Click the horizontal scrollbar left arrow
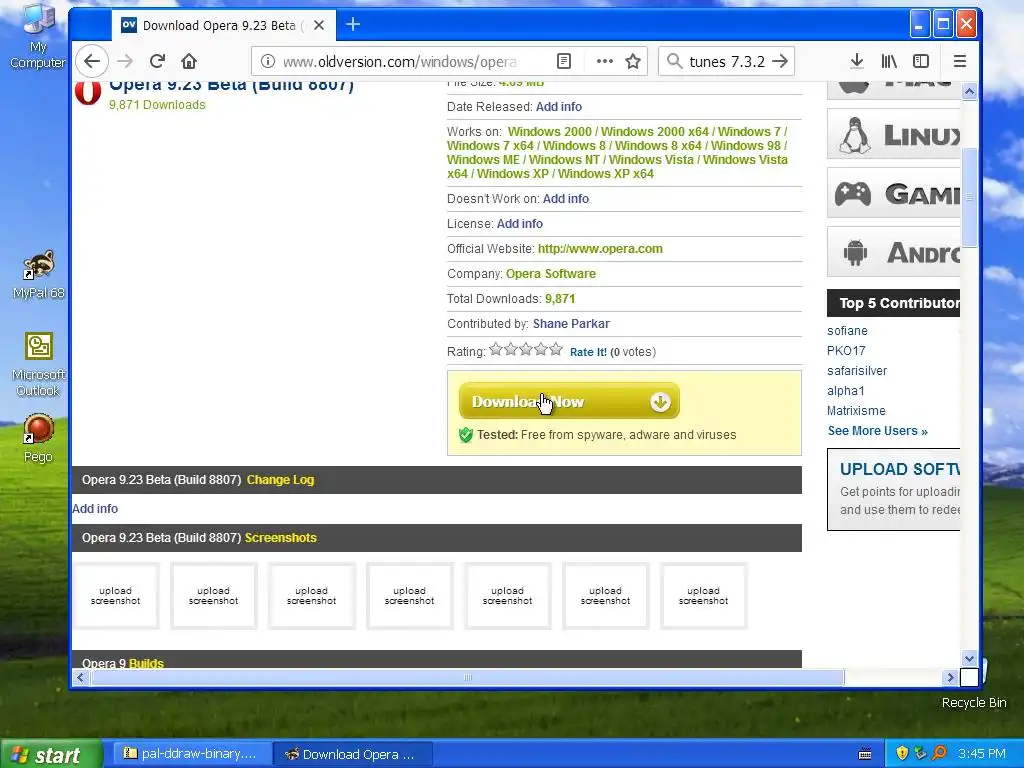This screenshot has width=1024, height=768. 80,677
